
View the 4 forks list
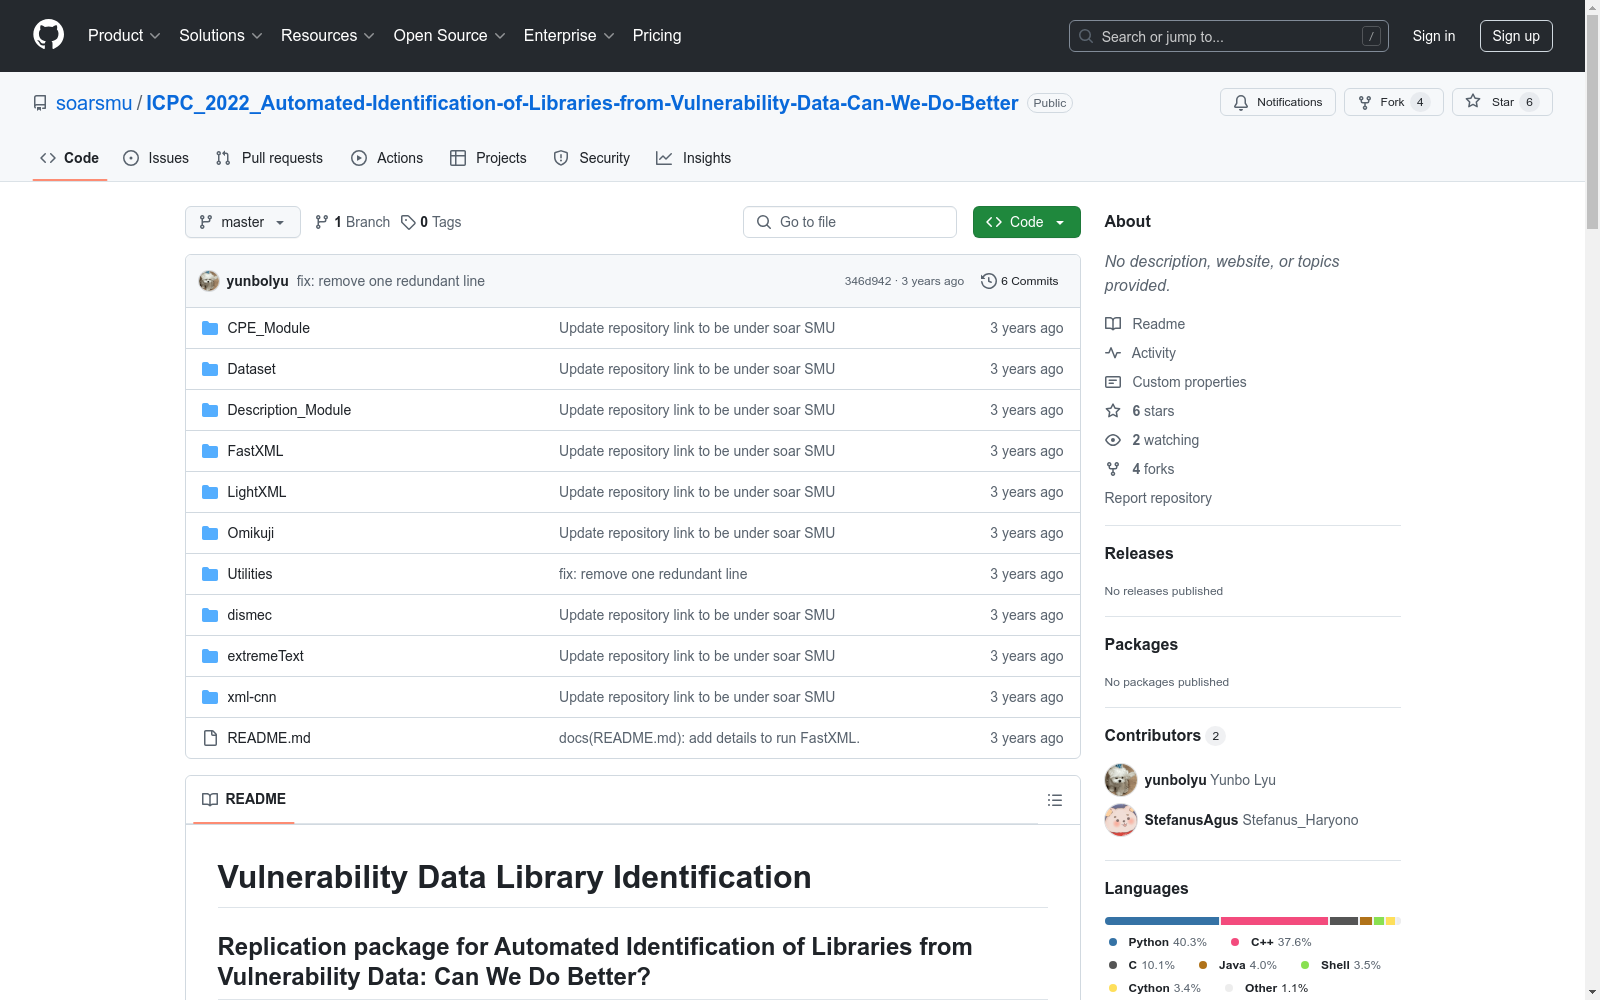point(1140,469)
